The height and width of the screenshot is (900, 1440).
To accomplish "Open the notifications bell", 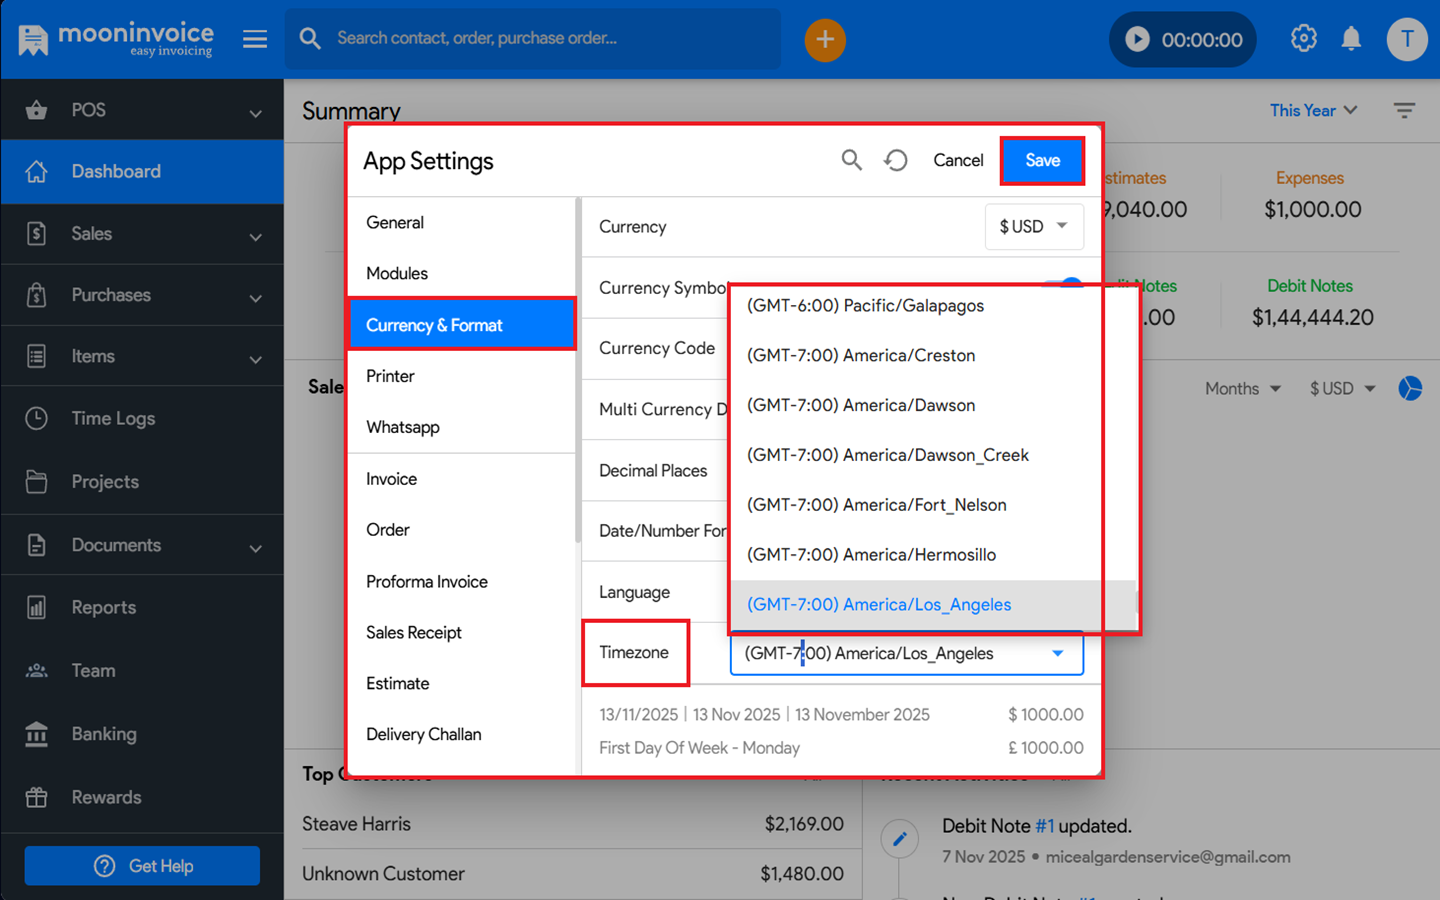I will [1351, 39].
